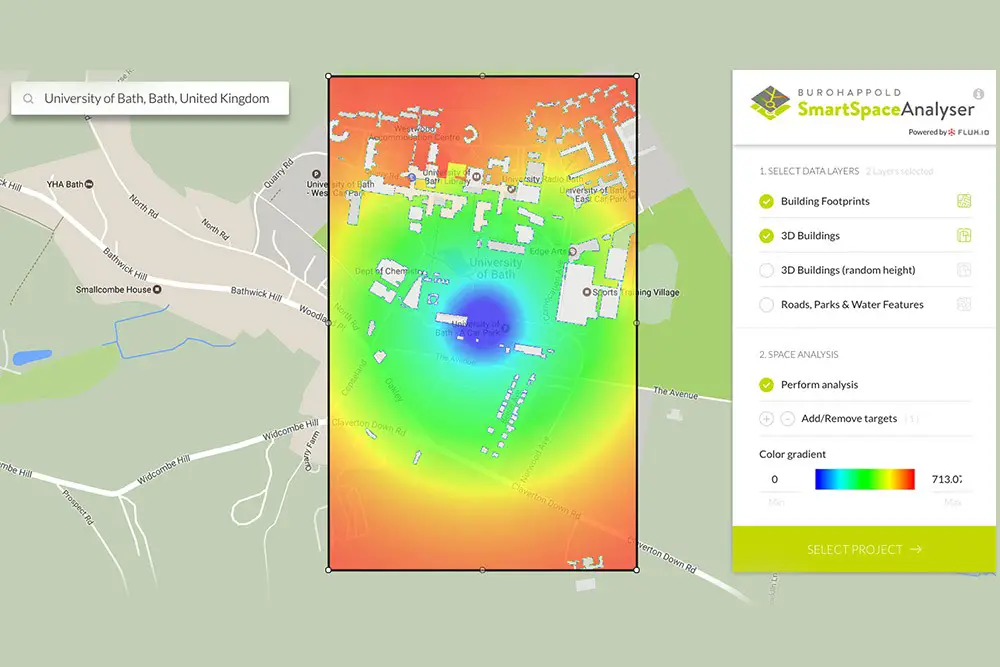Click the icon beside 3D Buildings (random height)

(964, 270)
